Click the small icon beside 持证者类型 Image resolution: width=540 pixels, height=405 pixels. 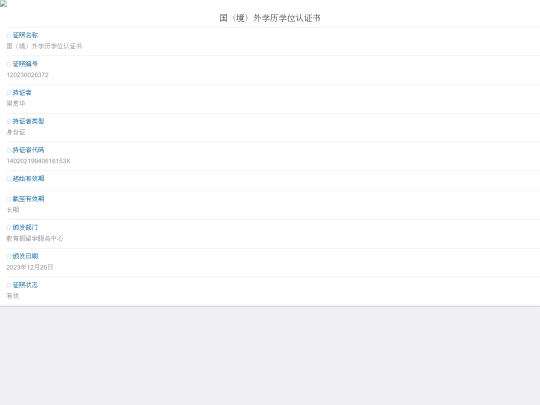[9, 121]
